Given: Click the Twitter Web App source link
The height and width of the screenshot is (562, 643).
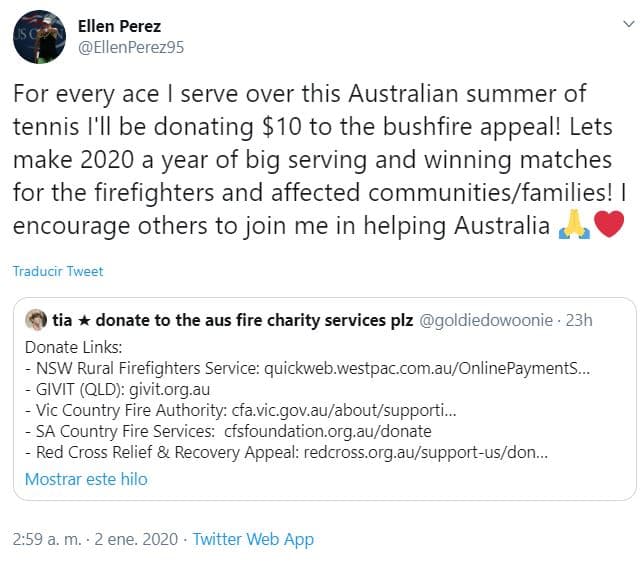Looking at the screenshot, I should [253, 539].
